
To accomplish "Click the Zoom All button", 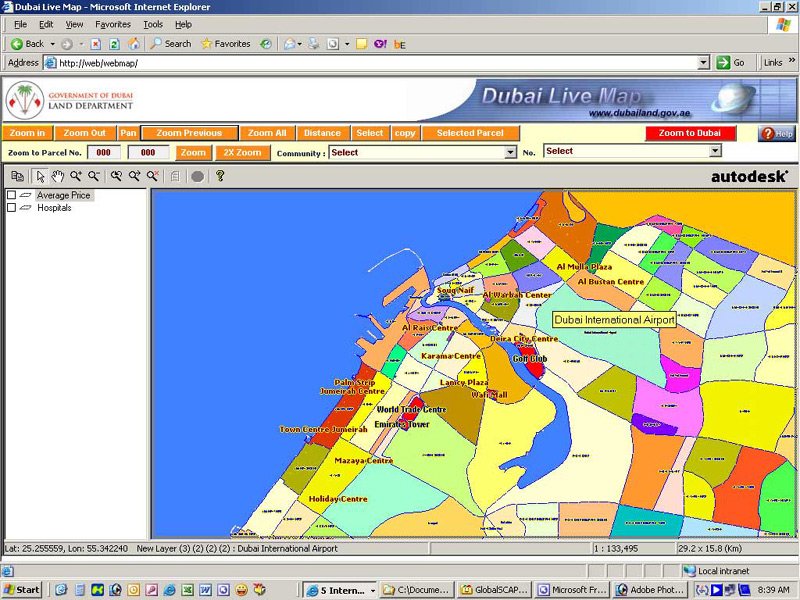I will point(267,133).
